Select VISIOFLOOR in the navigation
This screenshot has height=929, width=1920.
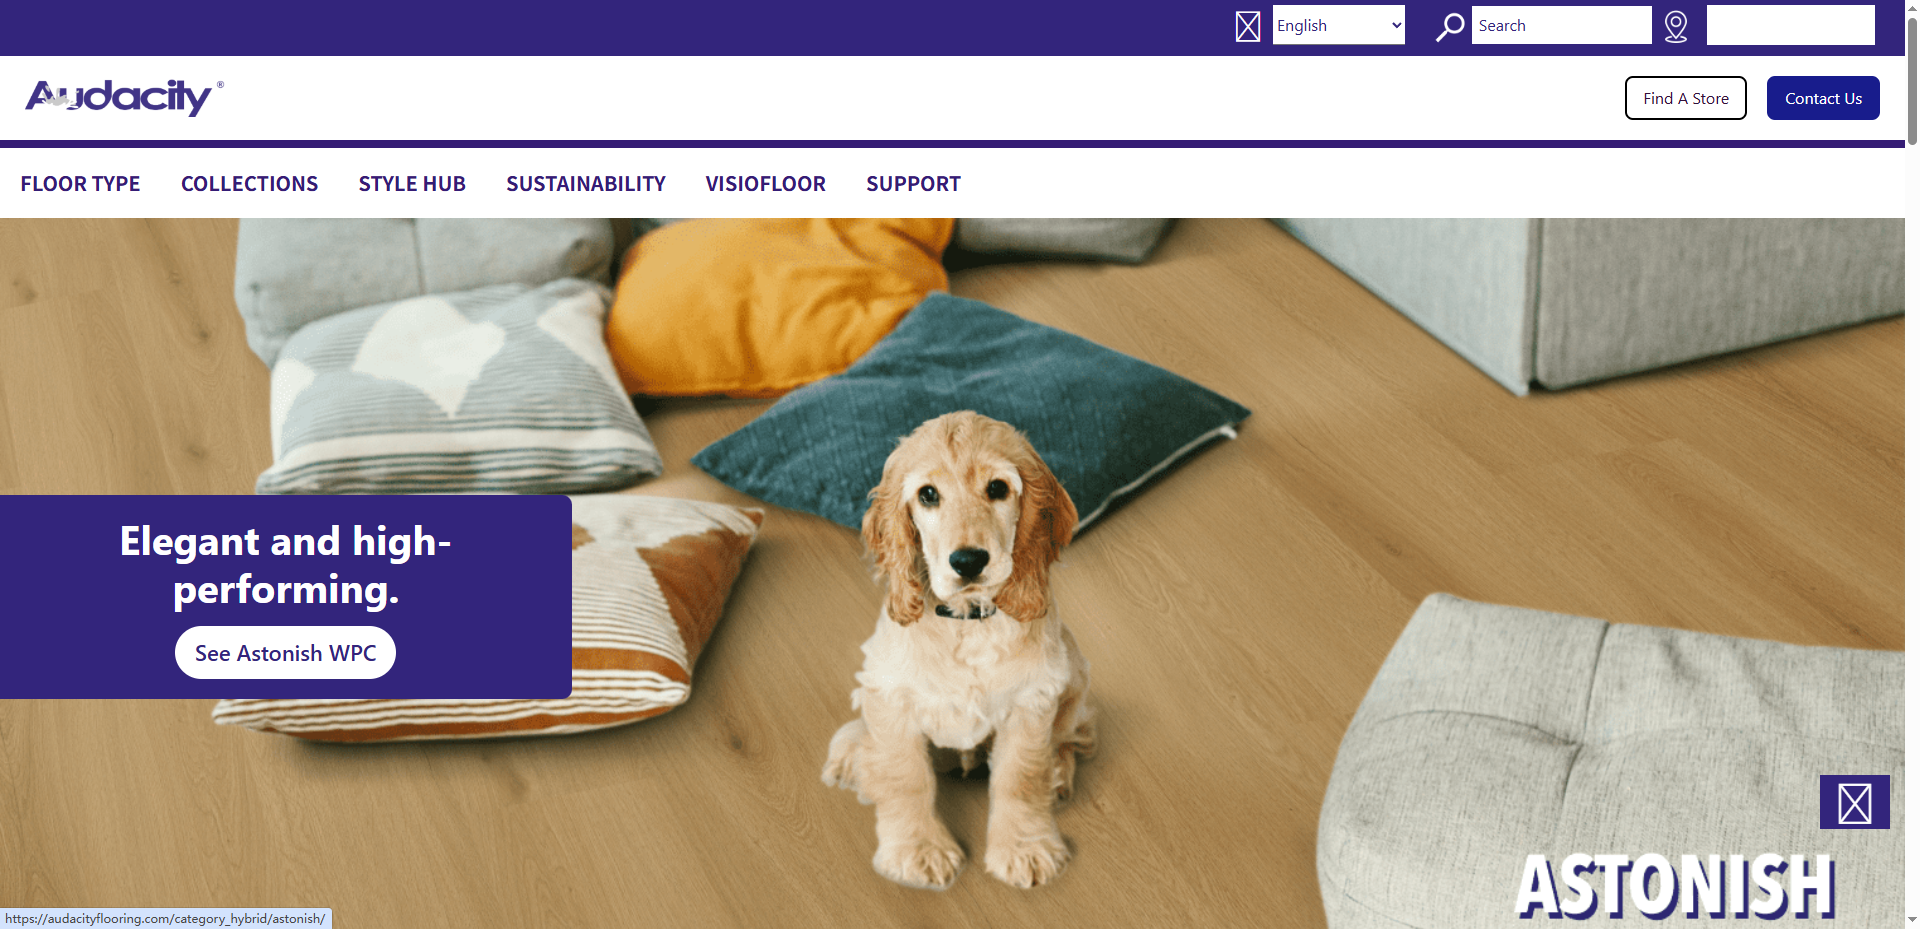(x=766, y=184)
